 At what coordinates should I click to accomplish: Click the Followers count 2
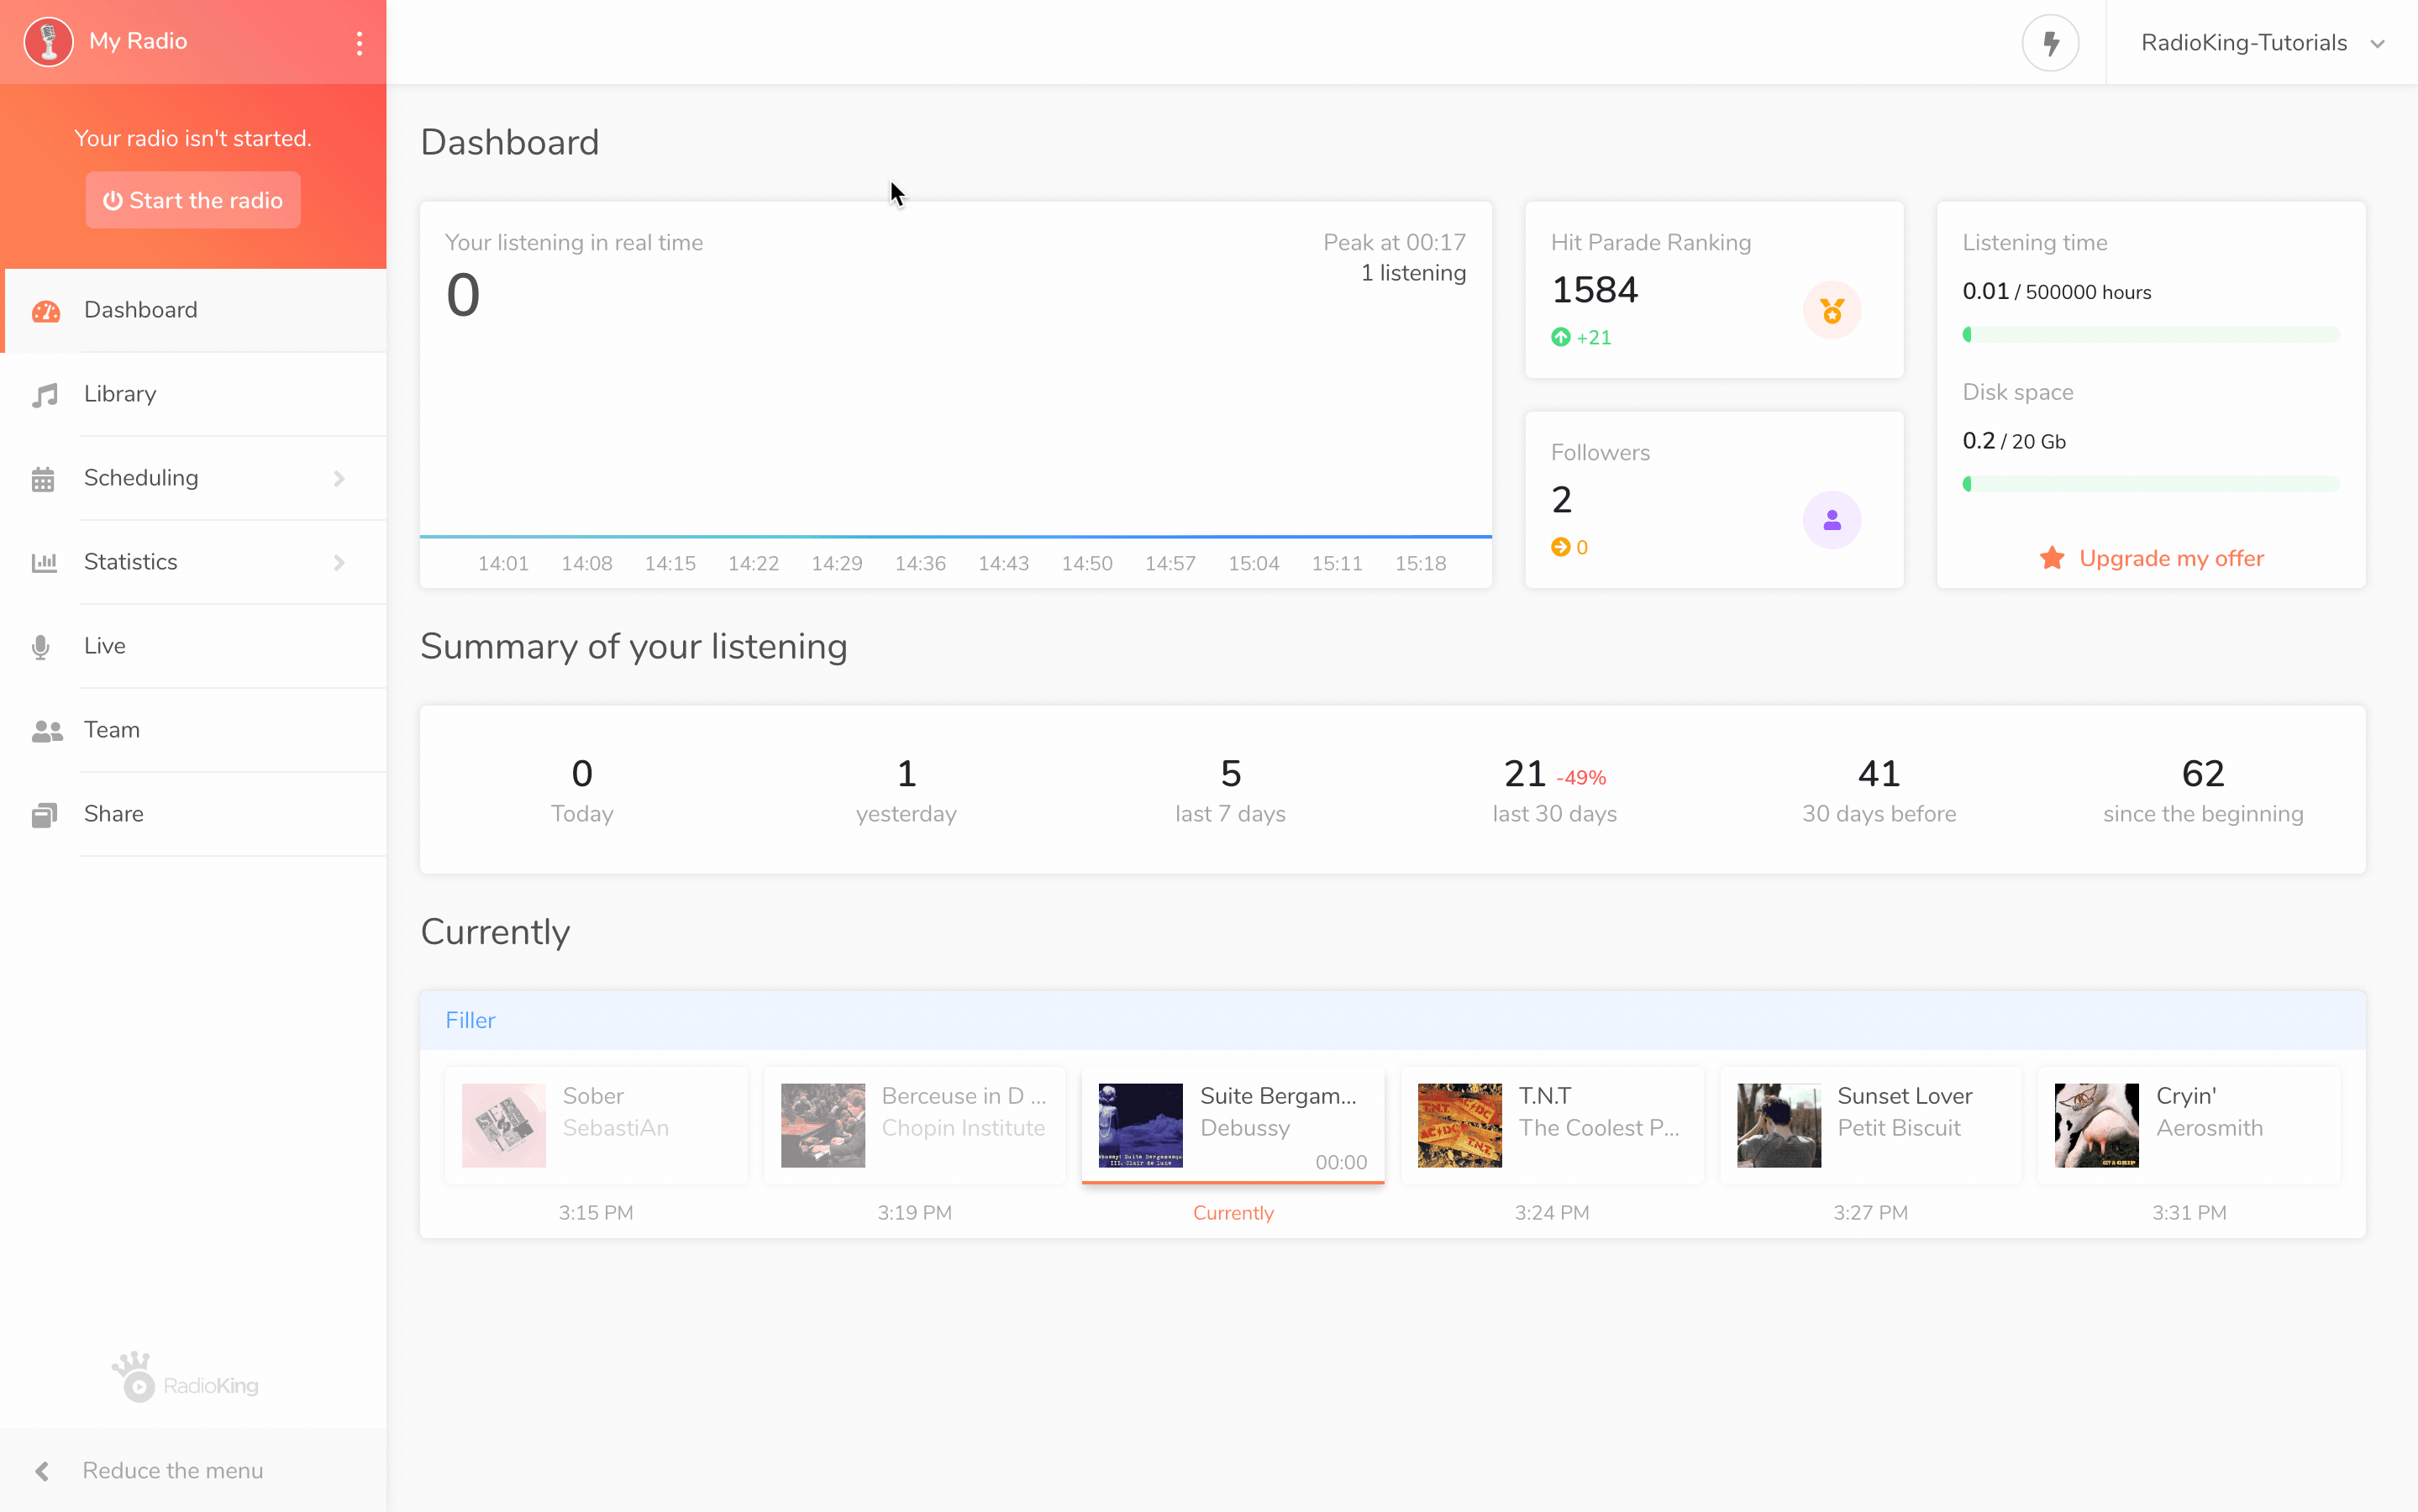pos(1562,500)
